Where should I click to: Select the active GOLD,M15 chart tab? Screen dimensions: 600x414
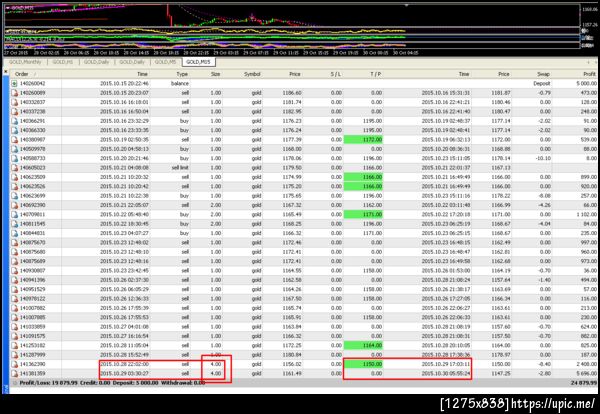pos(199,62)
